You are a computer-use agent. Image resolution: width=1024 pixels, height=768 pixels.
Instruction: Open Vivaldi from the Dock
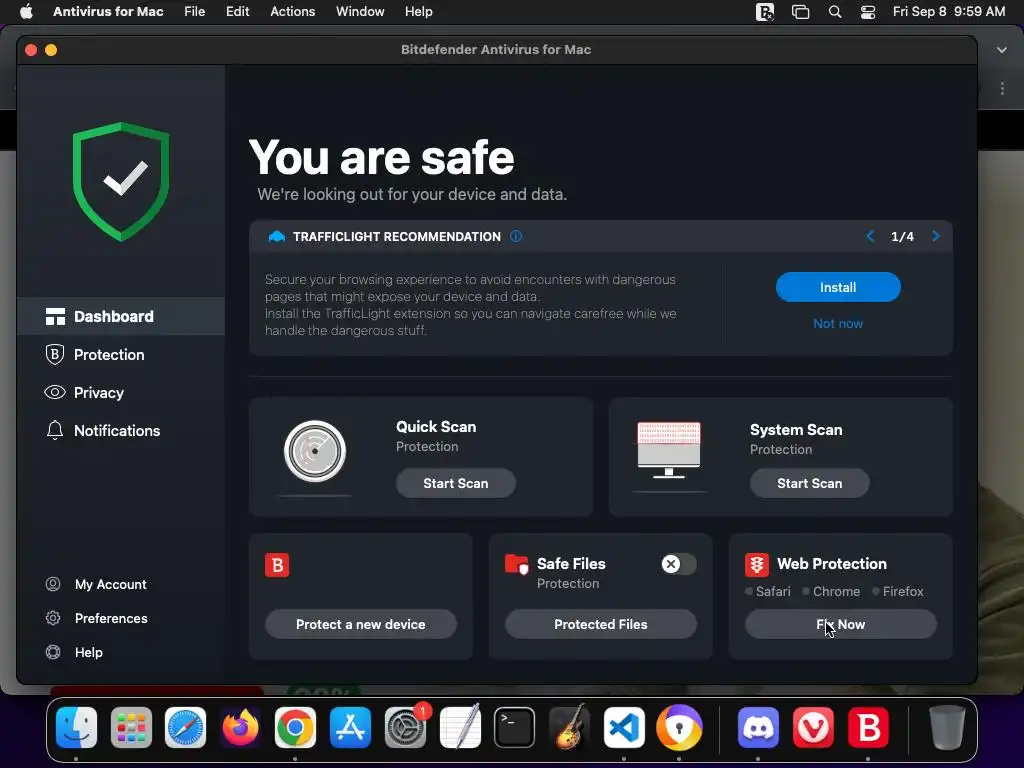[x=813, y=727]
